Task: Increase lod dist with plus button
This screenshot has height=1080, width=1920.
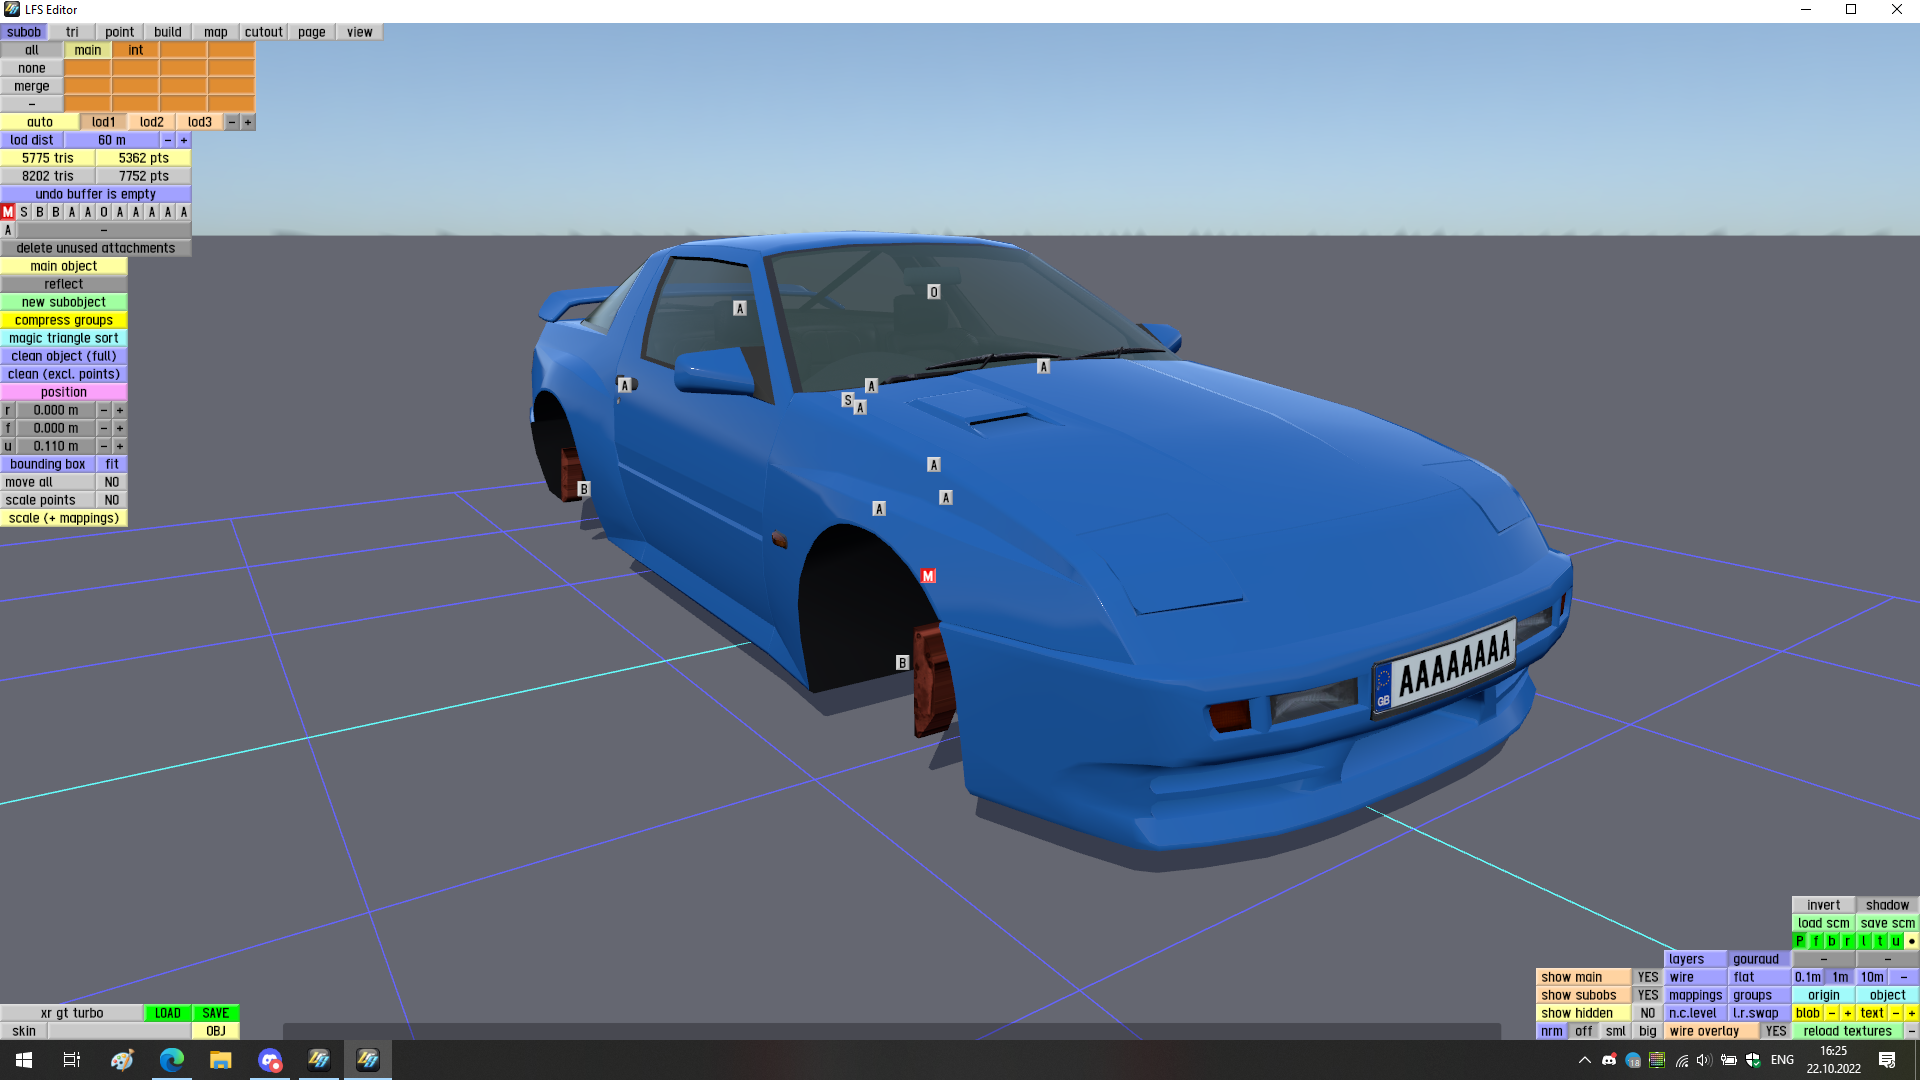Action: (x=184, y=140)
